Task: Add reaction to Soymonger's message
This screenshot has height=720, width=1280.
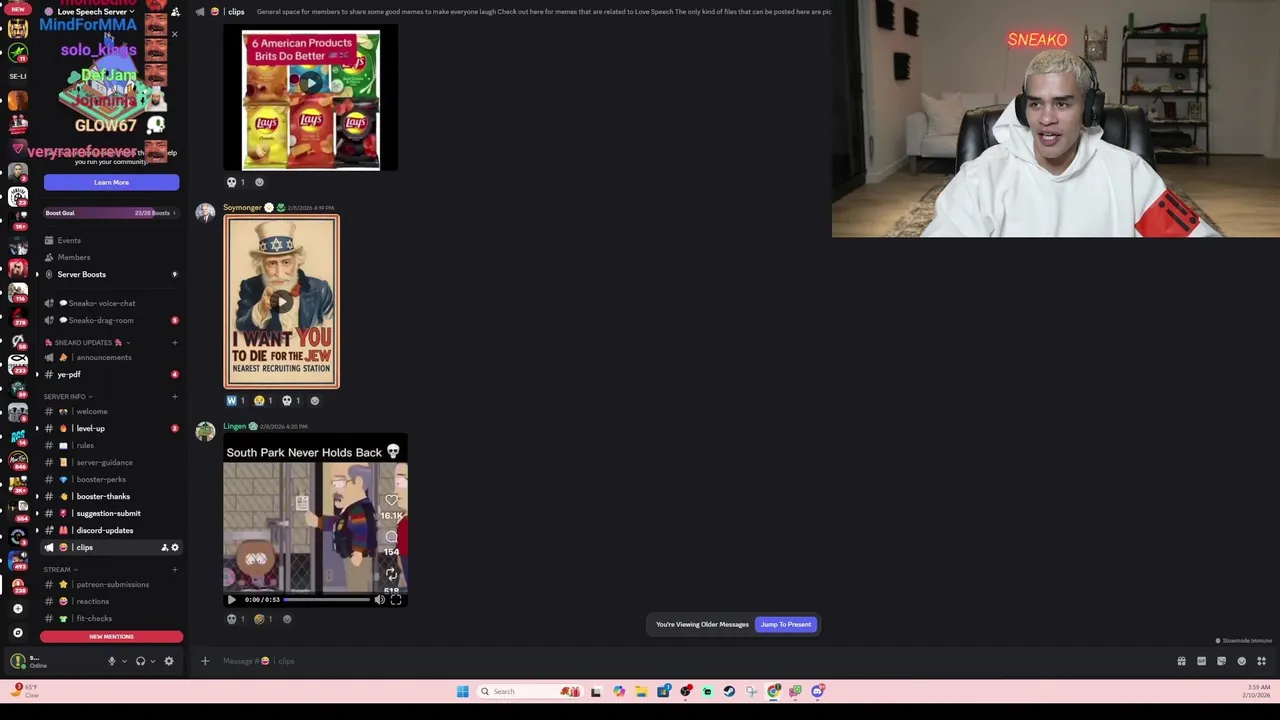Action: [315, 401]
